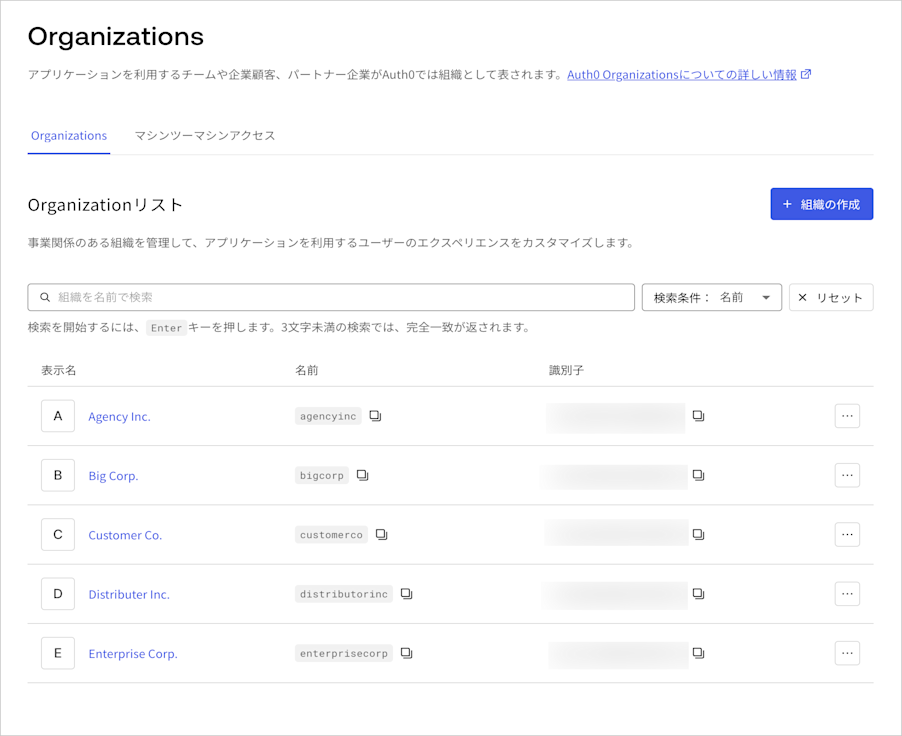The height and width of the screenshot is (736, 902).
Task: Copy the identifier for Customer Co.
Action: click(698, 534)
